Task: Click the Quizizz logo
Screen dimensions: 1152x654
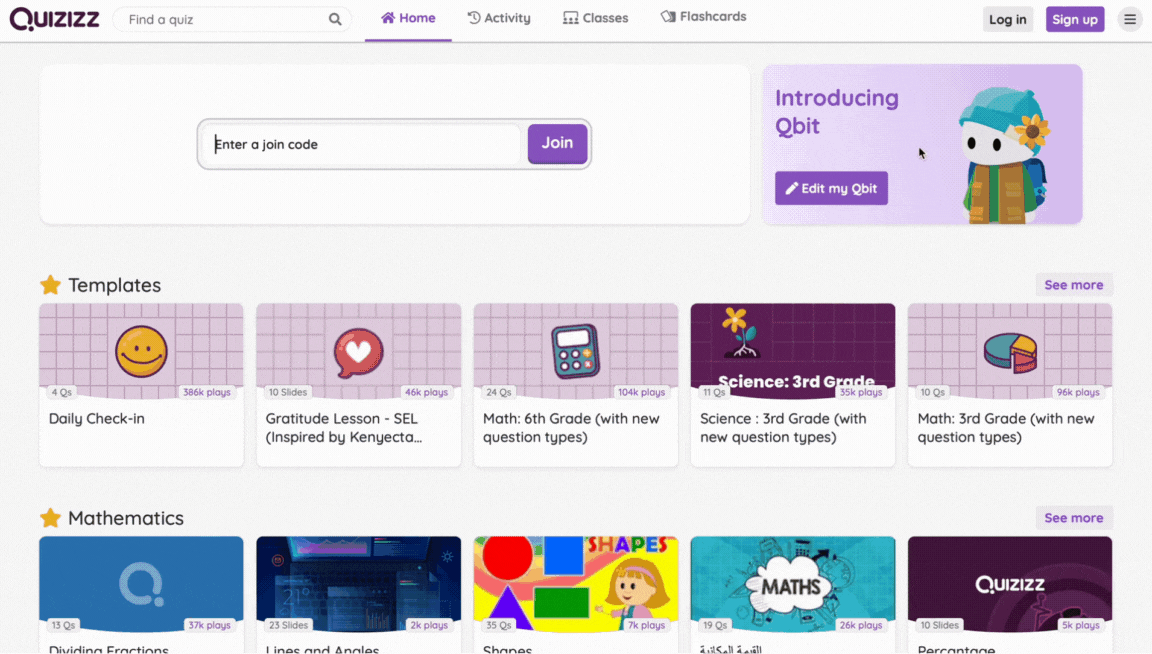Action: click(54, 19)
